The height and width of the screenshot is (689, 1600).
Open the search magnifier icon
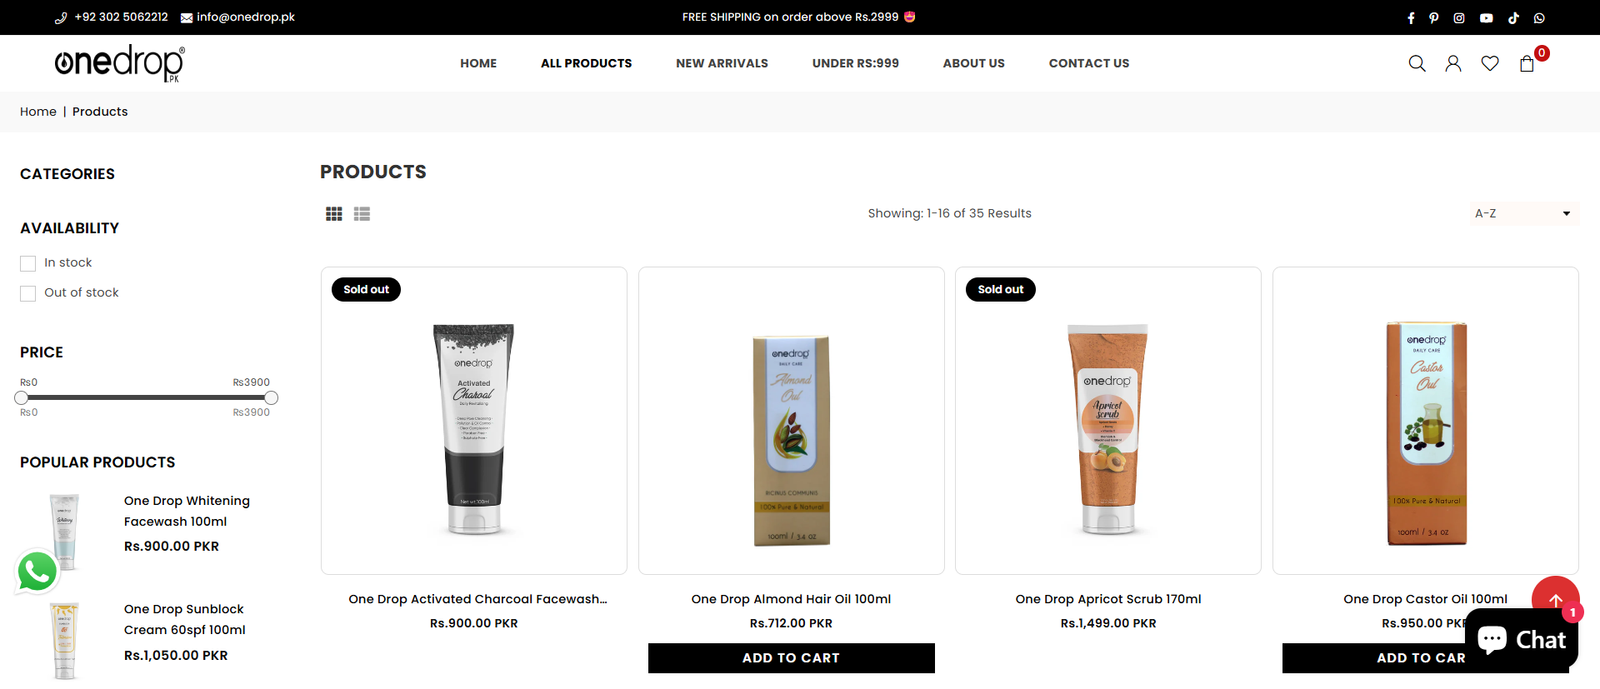1417,63
